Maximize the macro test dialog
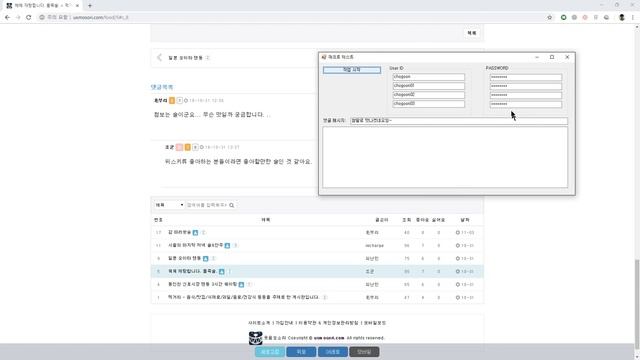 552,57
